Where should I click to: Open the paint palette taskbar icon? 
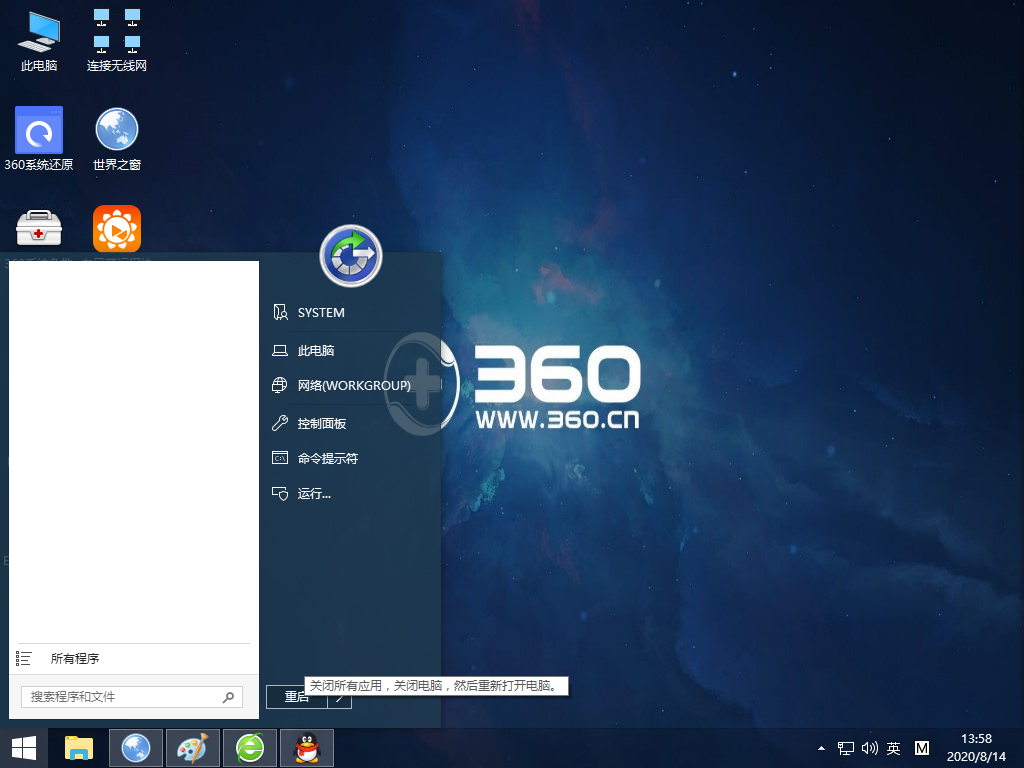[x=193, y=748]
